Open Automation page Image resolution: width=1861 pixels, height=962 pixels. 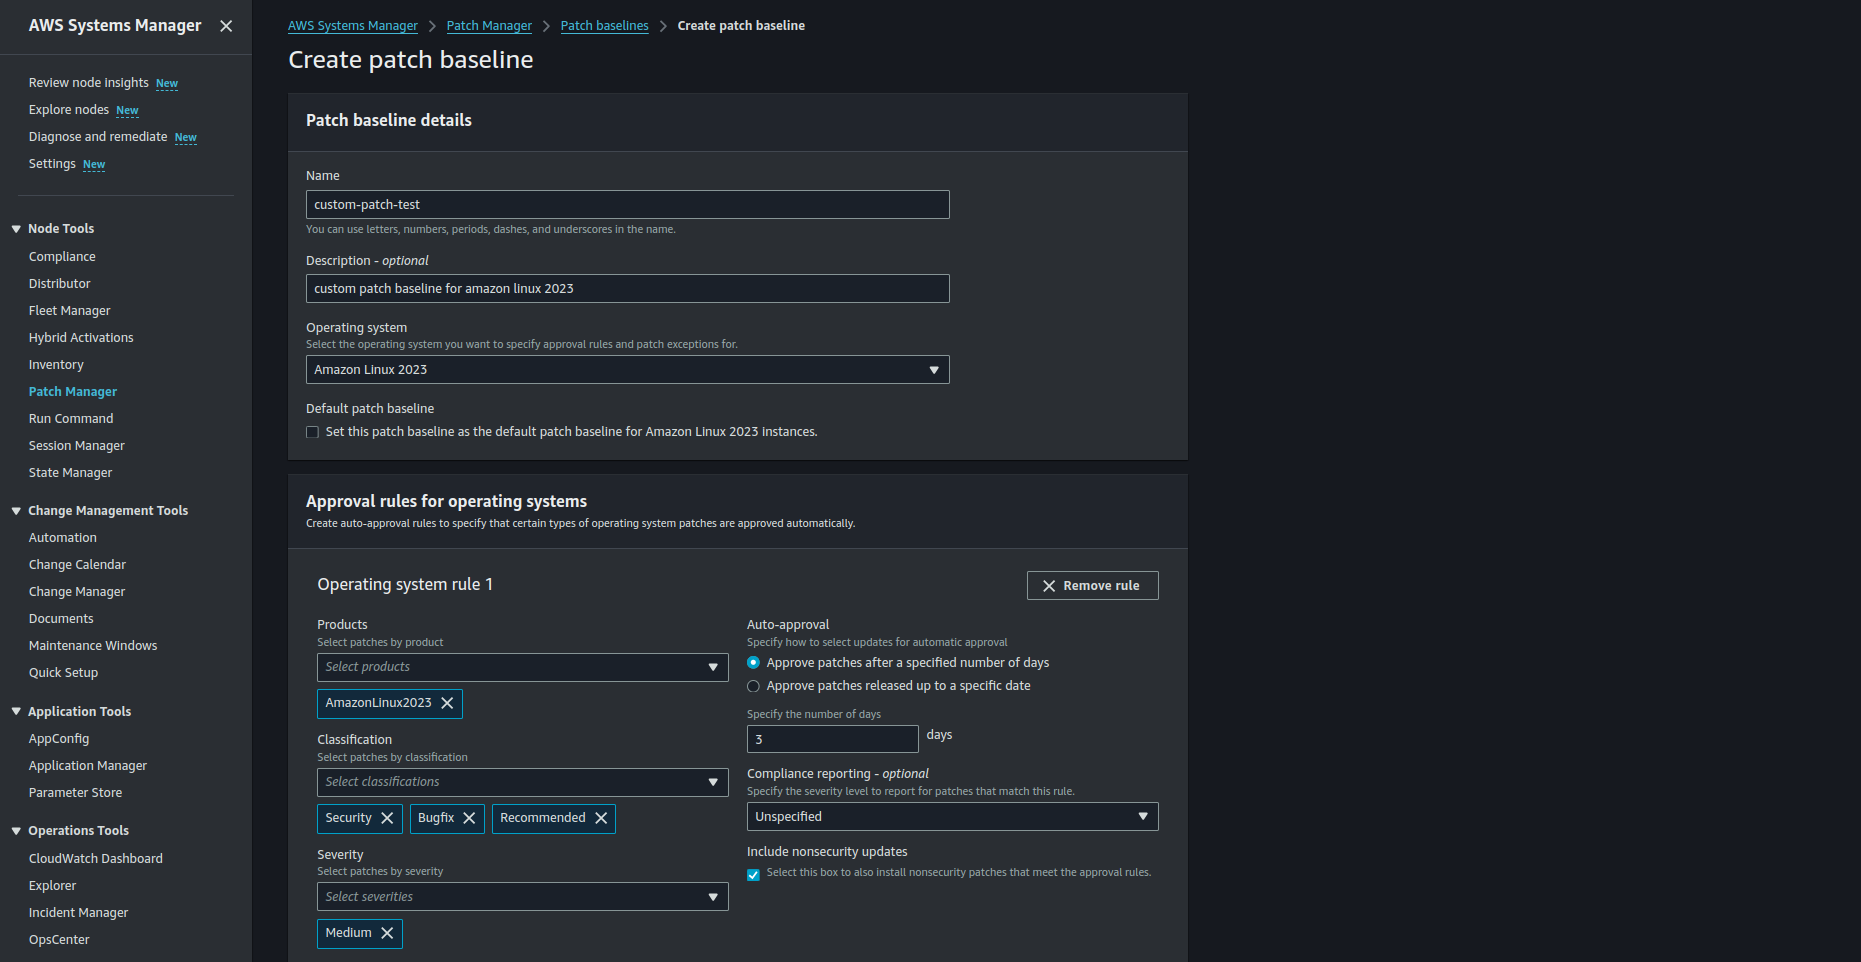tap(62, 538)
